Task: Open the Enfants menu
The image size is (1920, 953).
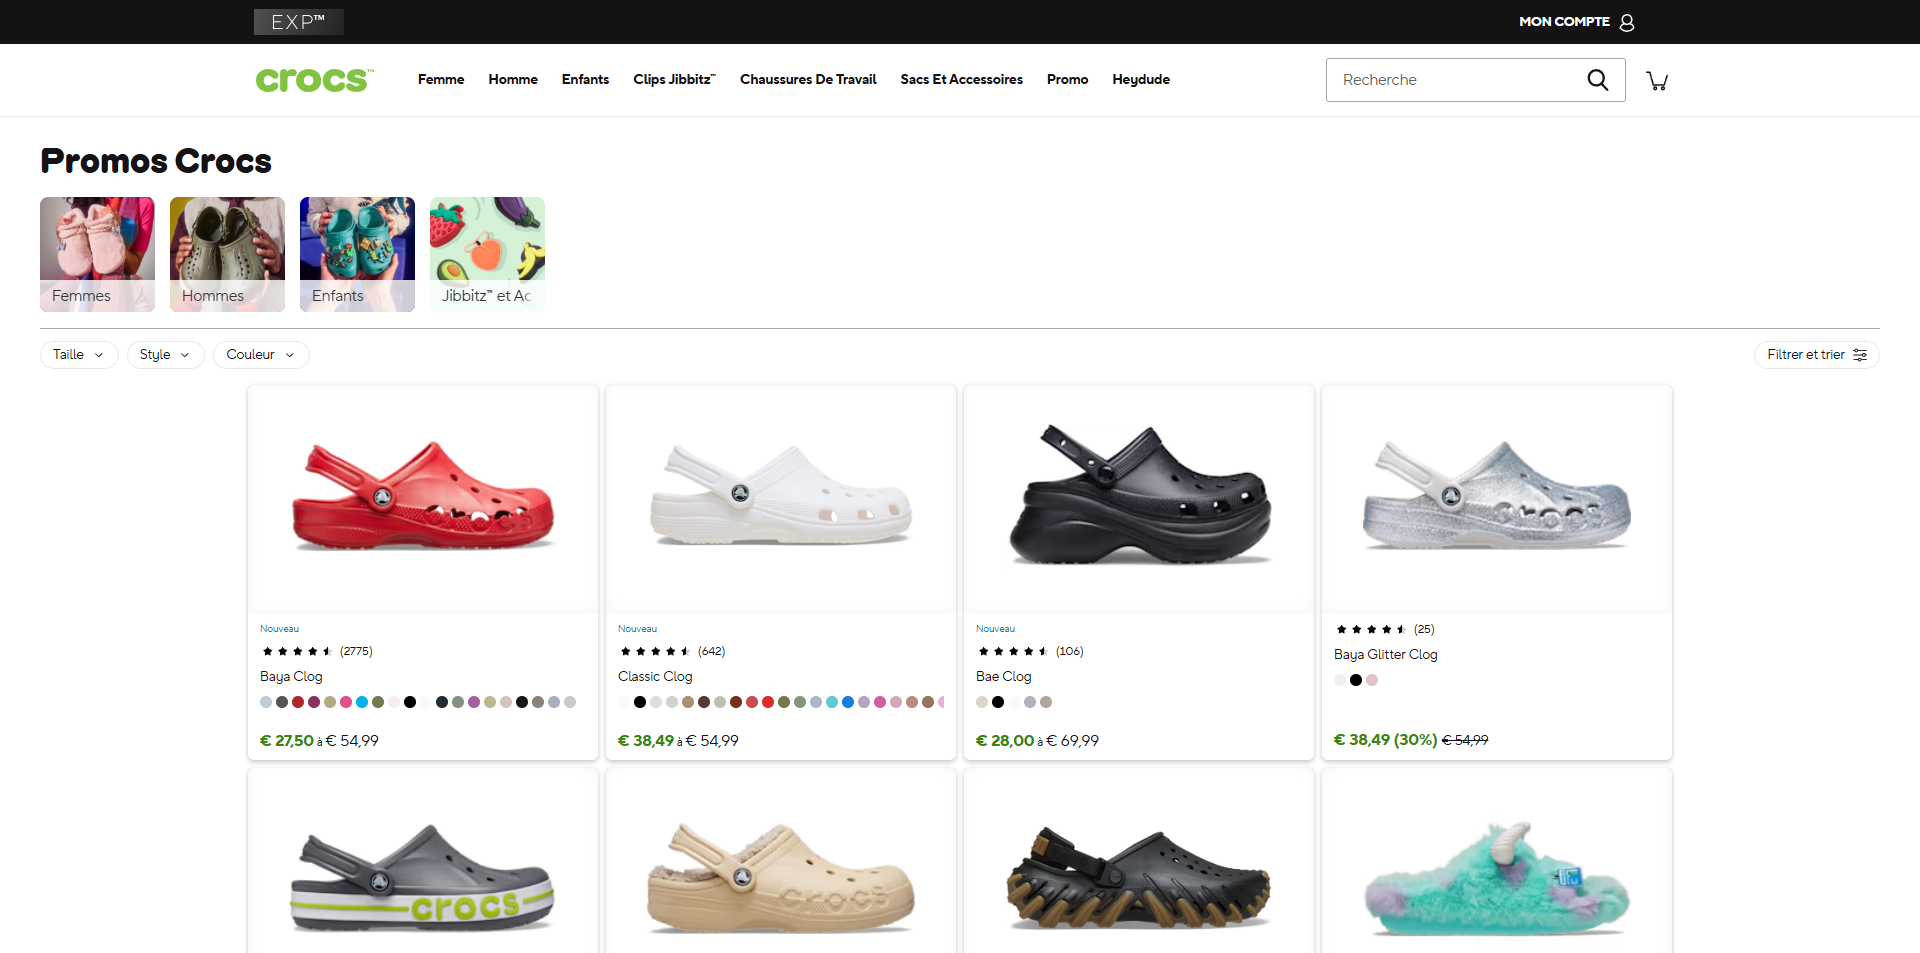Action: pyautogui.click(x=585, y=80)
